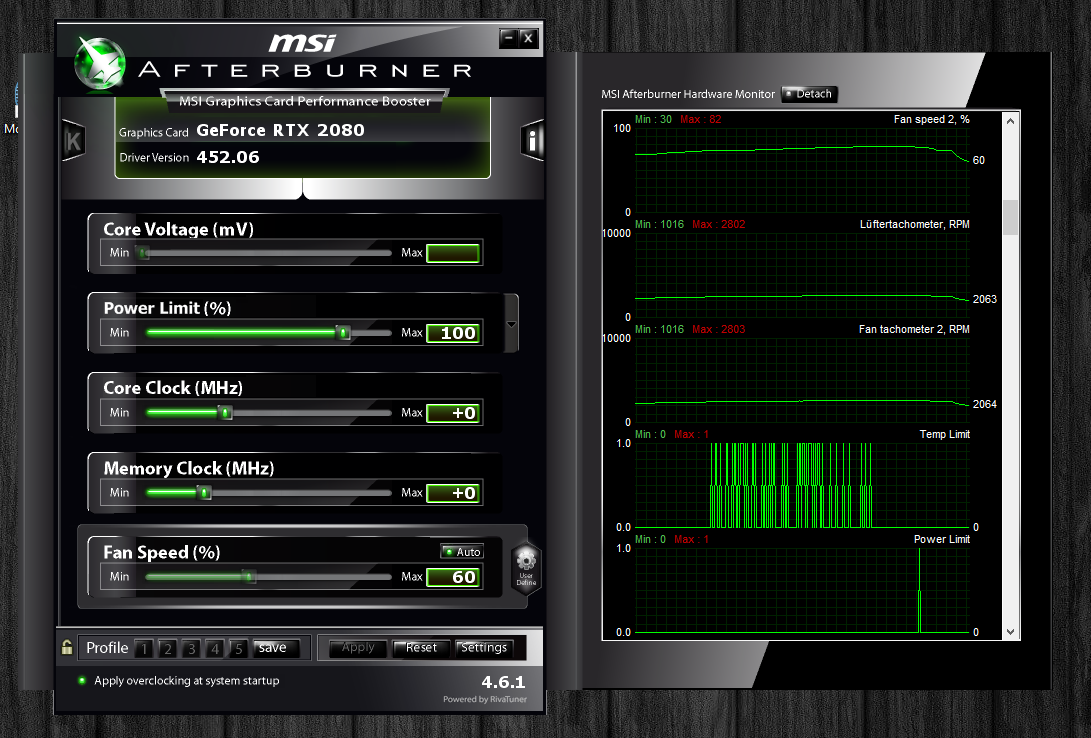Click the Fan Speed value field showing 60

pos(453,577)
